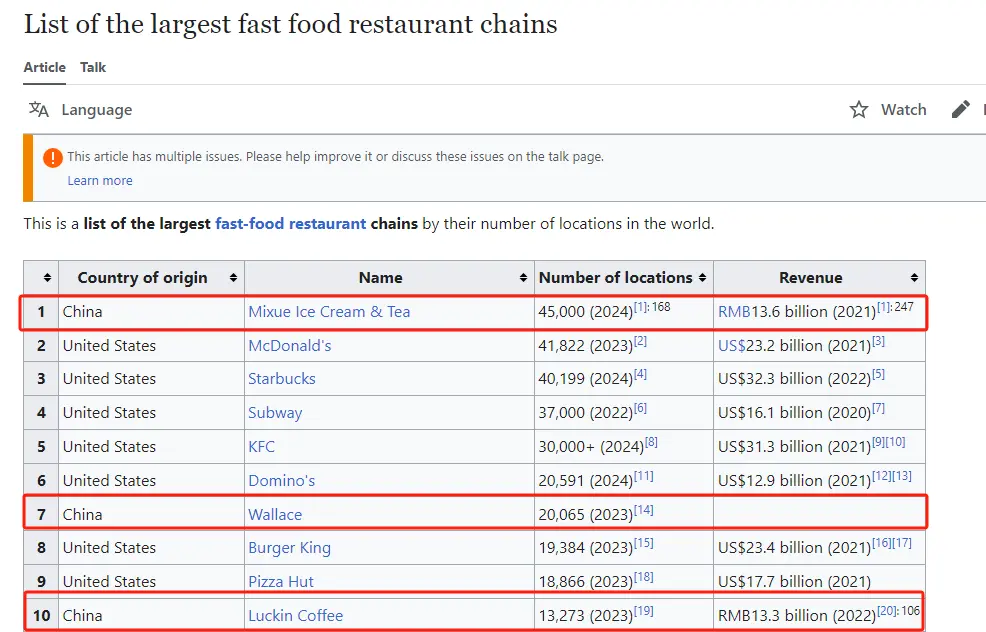Open citation [9] beside US$31.3 billion
The width and height of the screenshot is (986, 632).
(x=878, y=442)
